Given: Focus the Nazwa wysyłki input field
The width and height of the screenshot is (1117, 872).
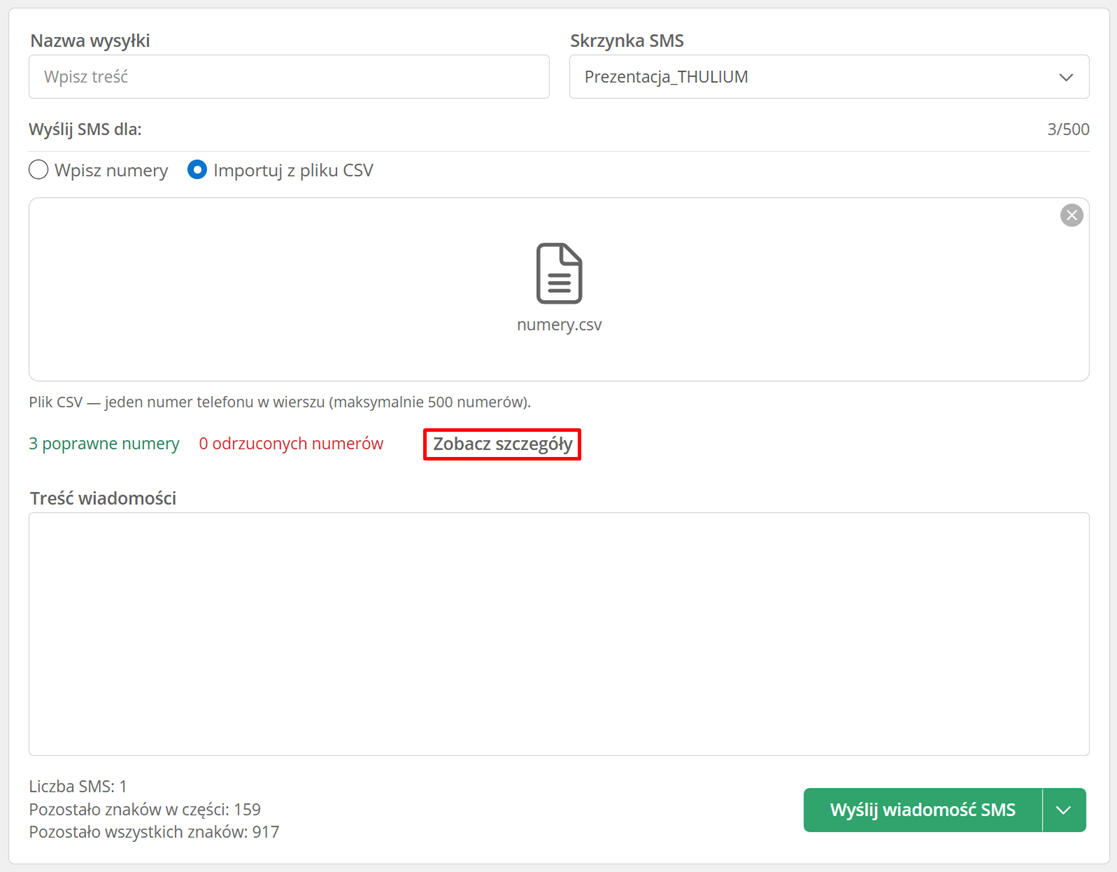Looking at the screenshot, I should pos(289,77).
